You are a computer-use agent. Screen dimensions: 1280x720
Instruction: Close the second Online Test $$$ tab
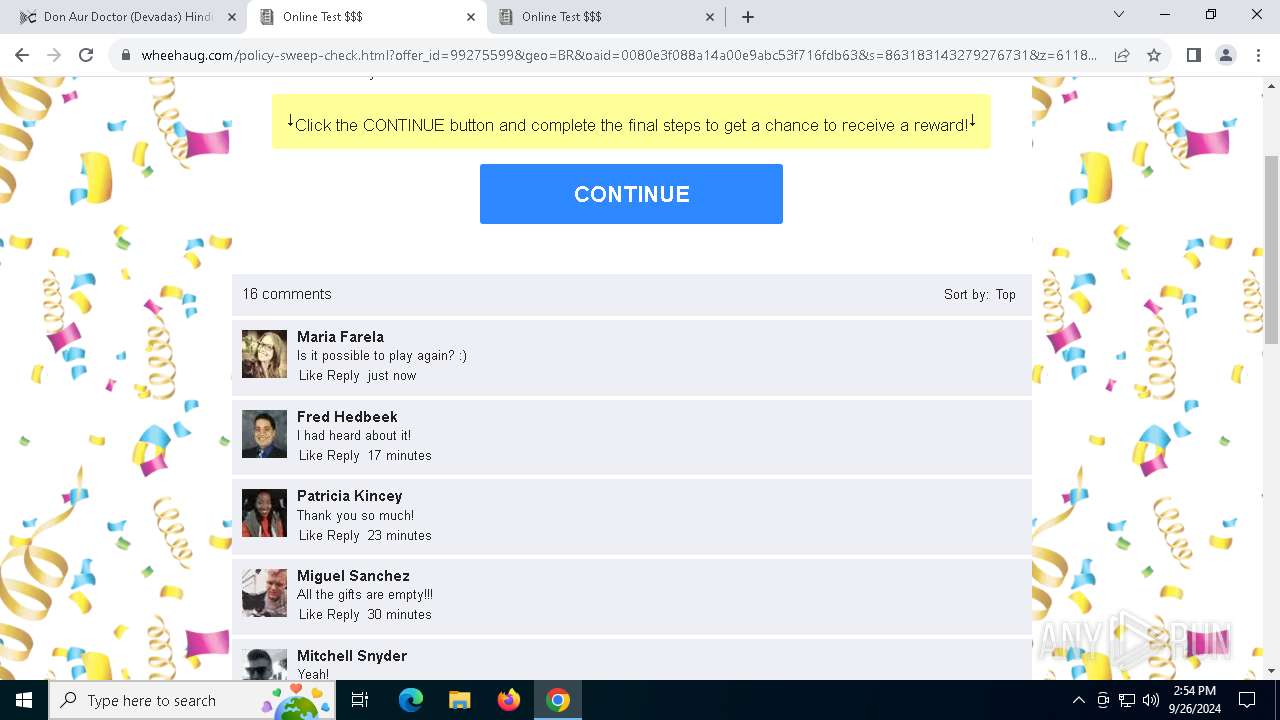click(x=710, y=17)
